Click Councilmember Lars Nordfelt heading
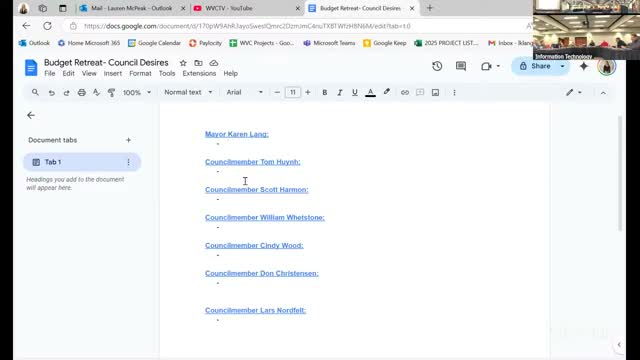 pyautogui.click(x=256, y=311)
